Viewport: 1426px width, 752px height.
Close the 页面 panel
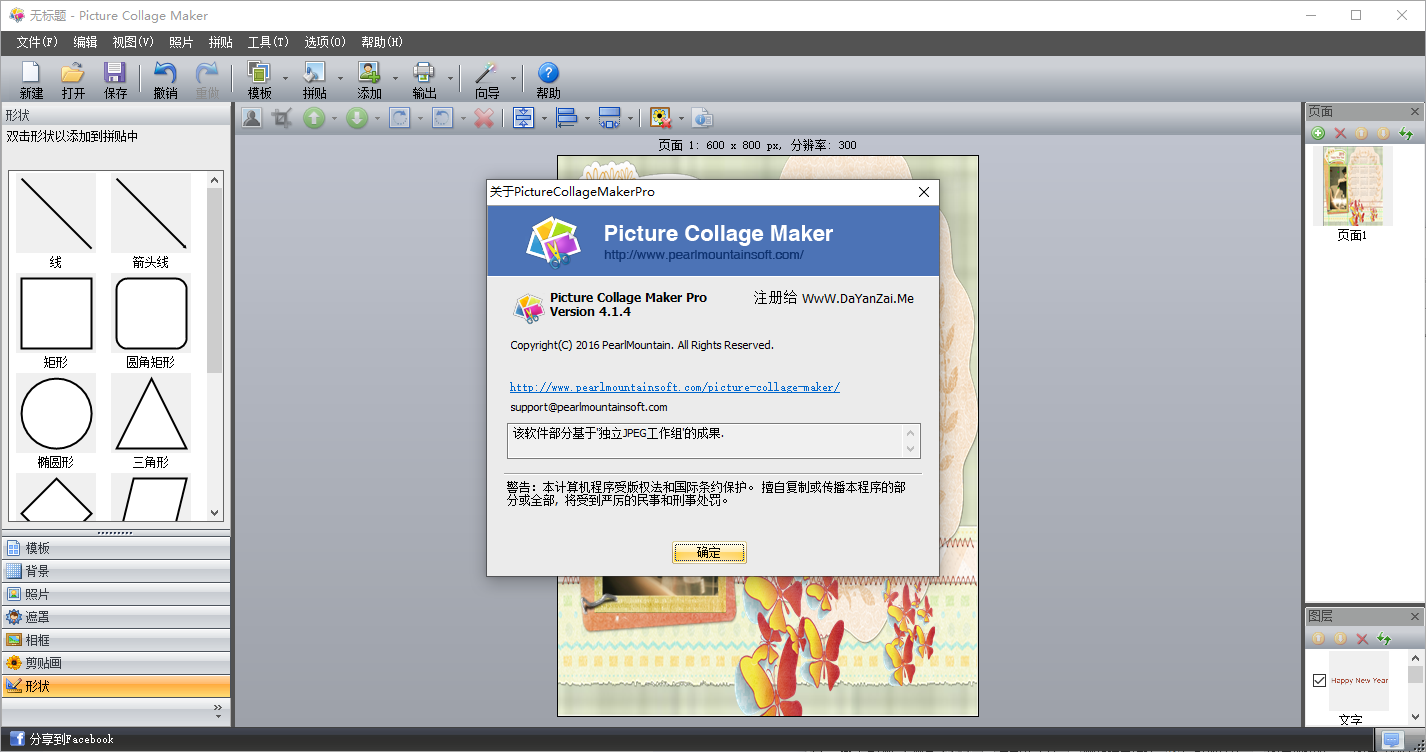click(1415, 112)
